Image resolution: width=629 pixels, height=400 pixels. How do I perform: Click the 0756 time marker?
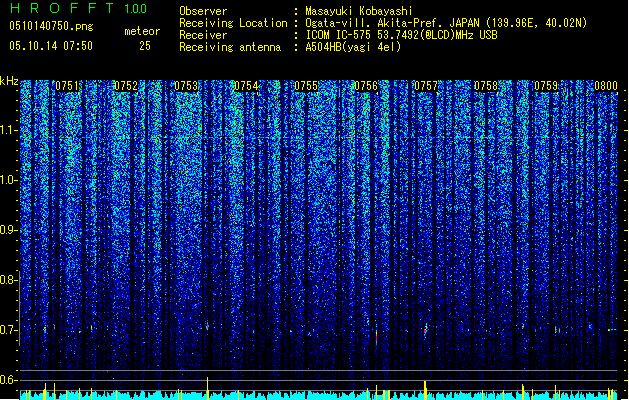click(366, 86)
